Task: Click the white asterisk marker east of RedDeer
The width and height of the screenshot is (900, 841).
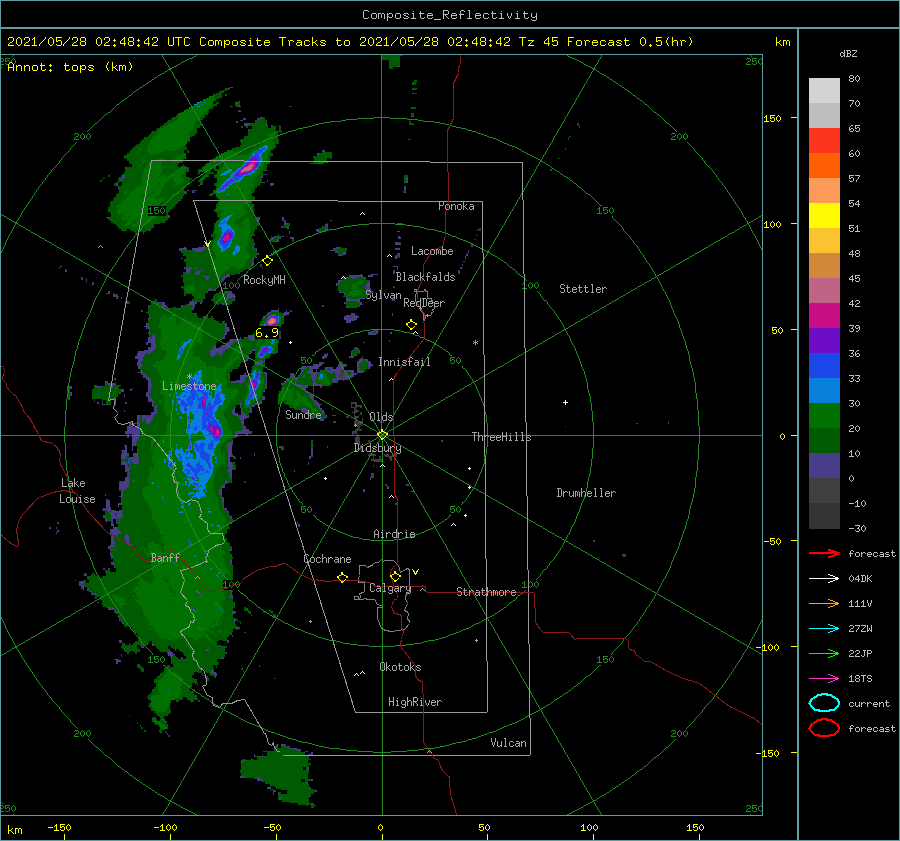Action: click(475, 343)
